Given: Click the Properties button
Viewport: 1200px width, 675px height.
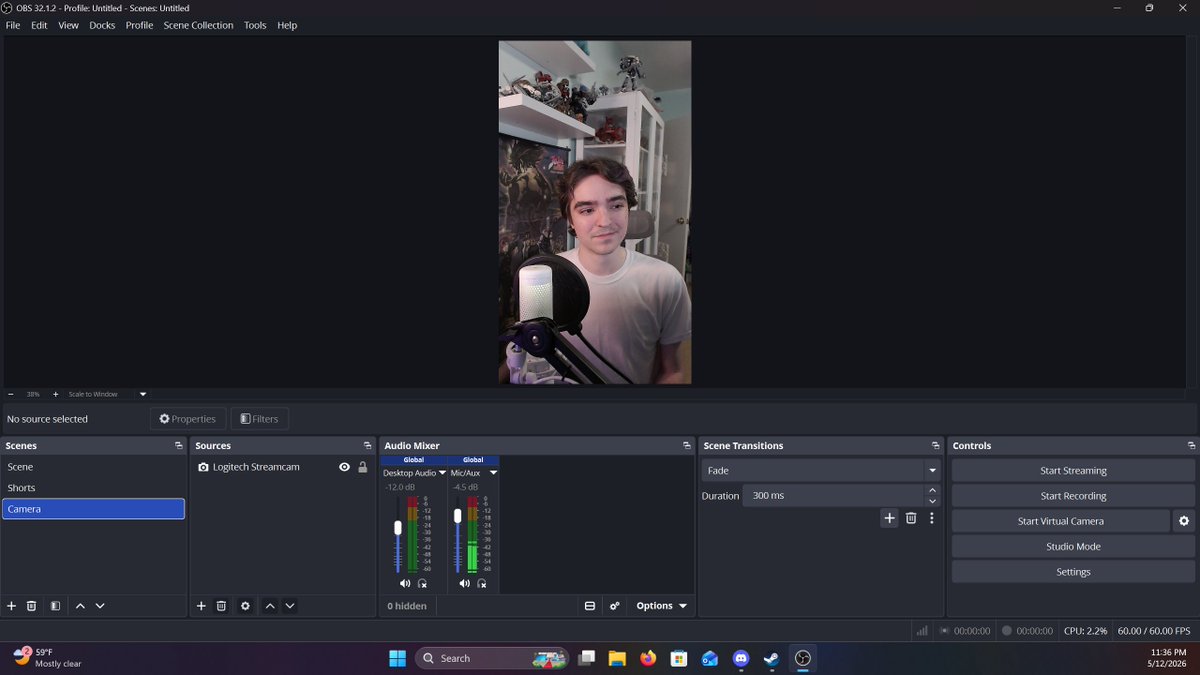Looking at the screenshot, I should (x=187, y=419).
